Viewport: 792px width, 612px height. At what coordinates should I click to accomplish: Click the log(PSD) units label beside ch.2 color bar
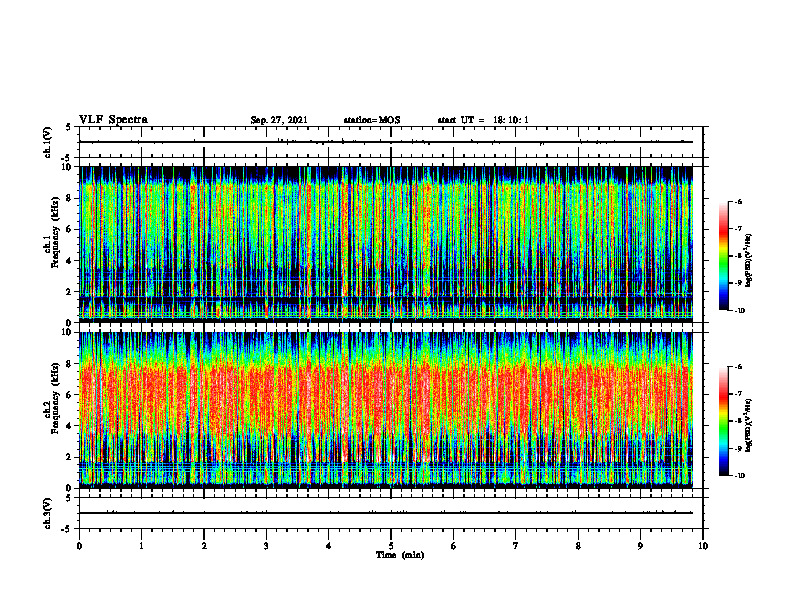pyautogui.click(x=749, y=424)
